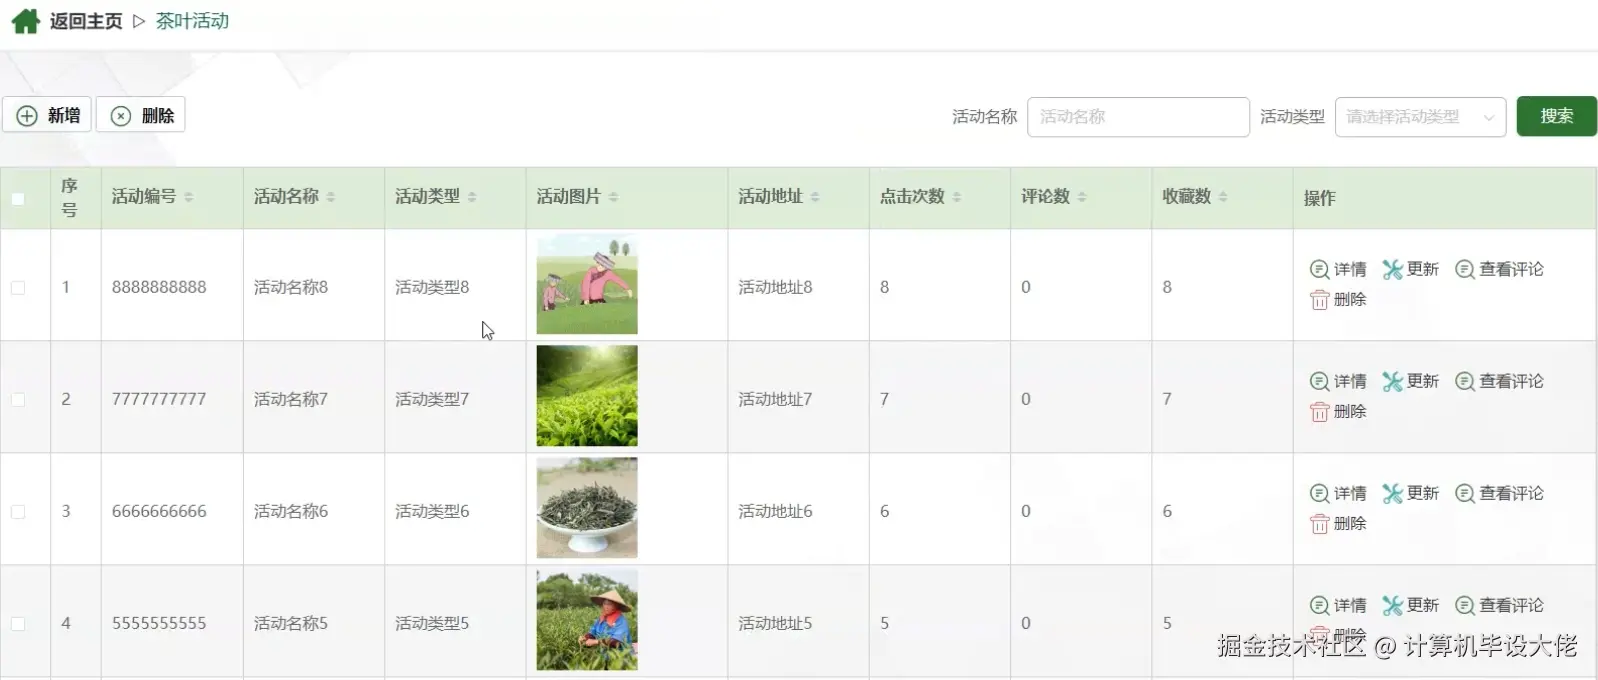This screenshot has width=1598, height=680.
Task: Open tea field image in row 2
Action: click(x=587, y=396)
